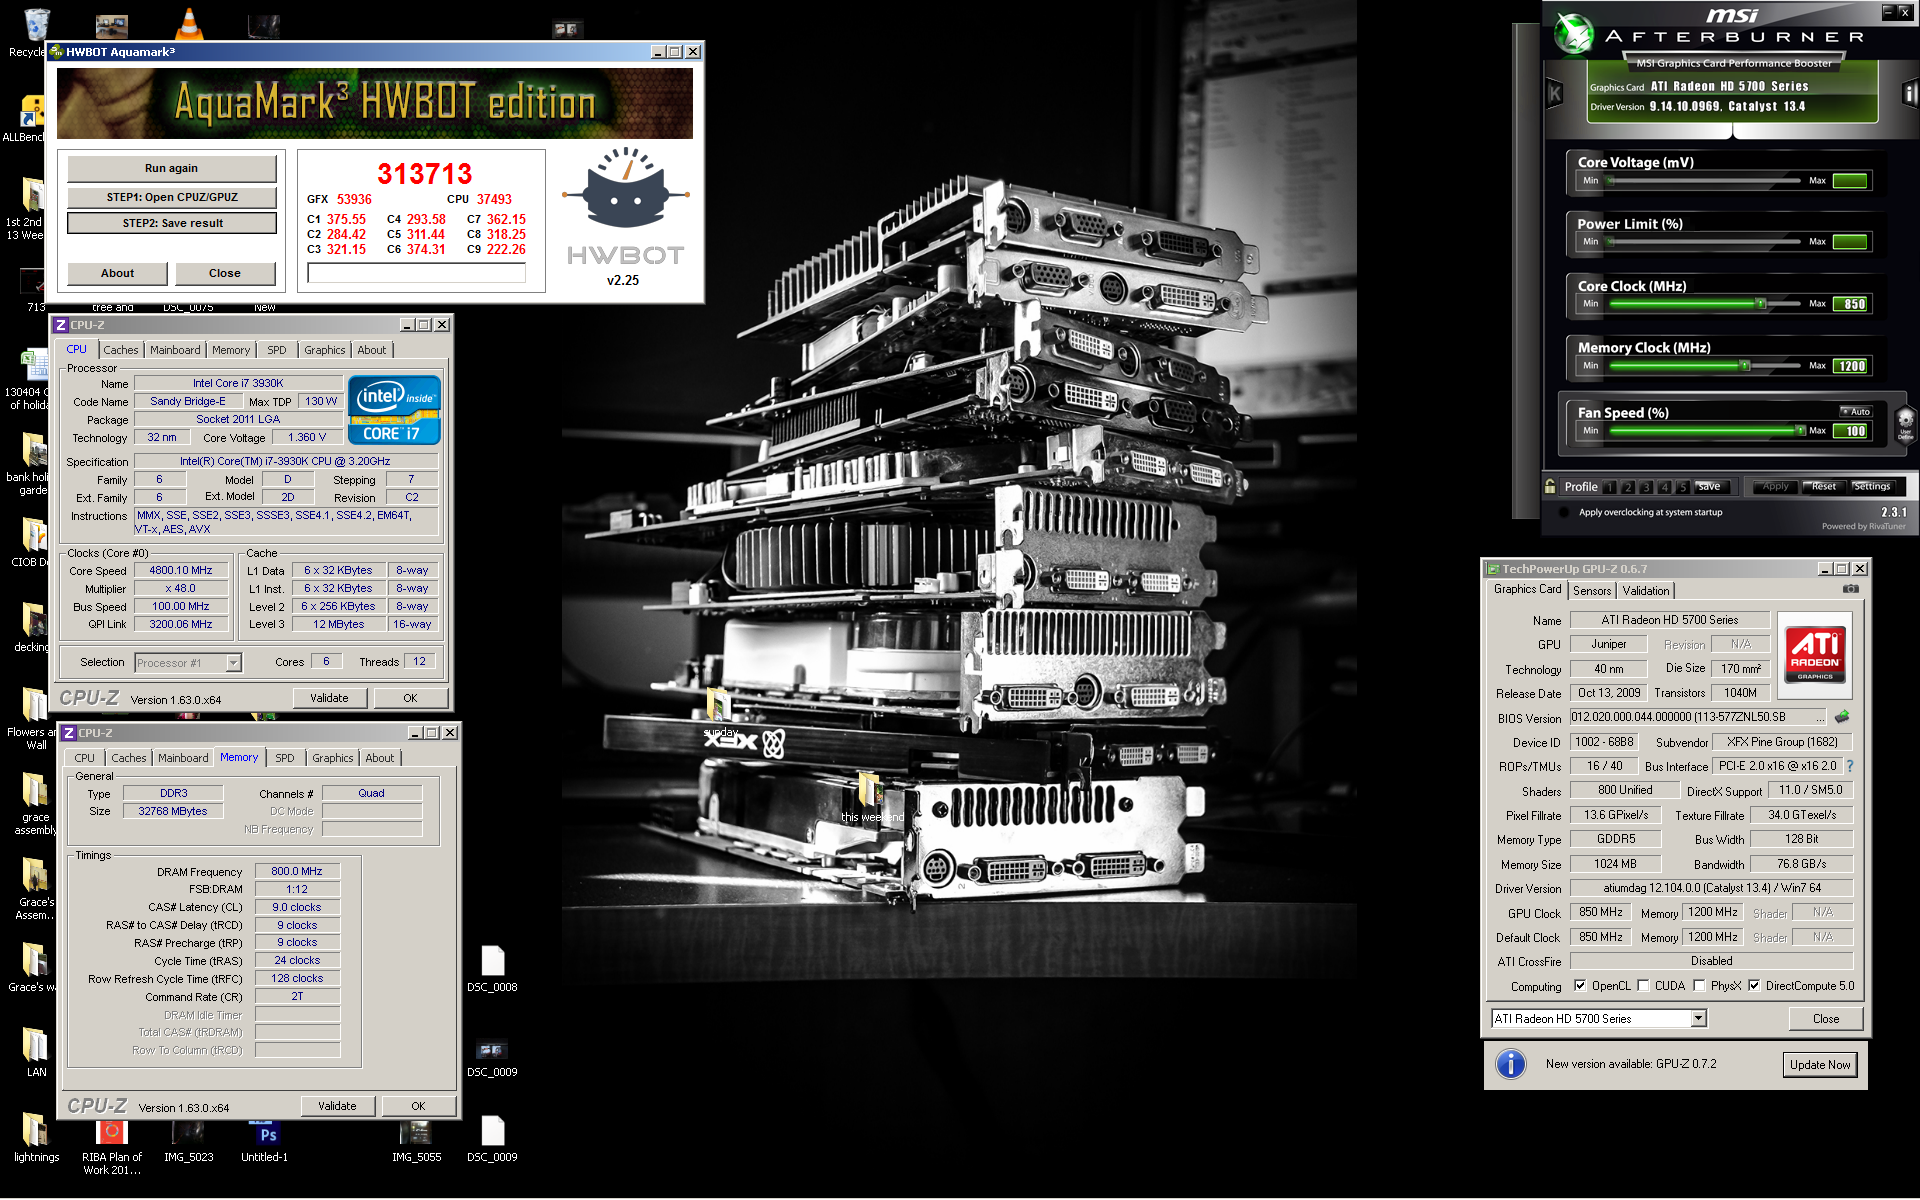Click the HWBOT robot logo in Aquamark
This screenshot has width=1920, height=1200.
click(625, 190)
